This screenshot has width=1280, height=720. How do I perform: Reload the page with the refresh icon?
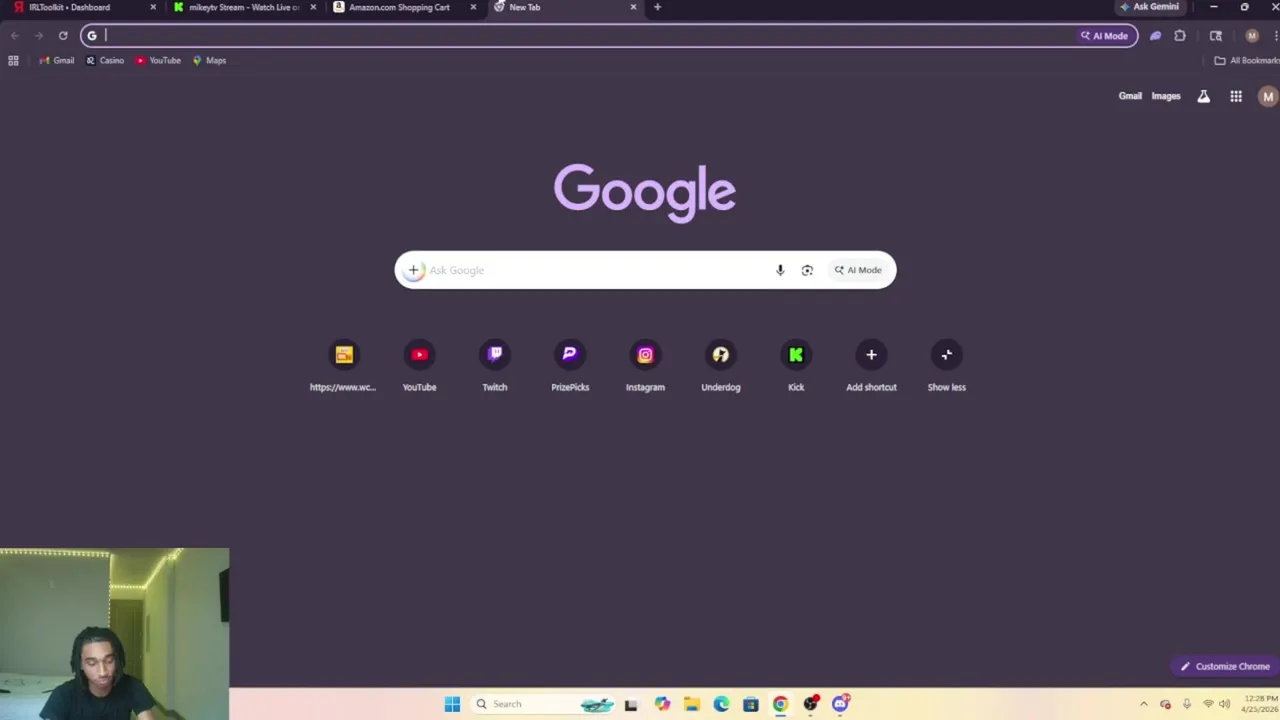(63, 36)
